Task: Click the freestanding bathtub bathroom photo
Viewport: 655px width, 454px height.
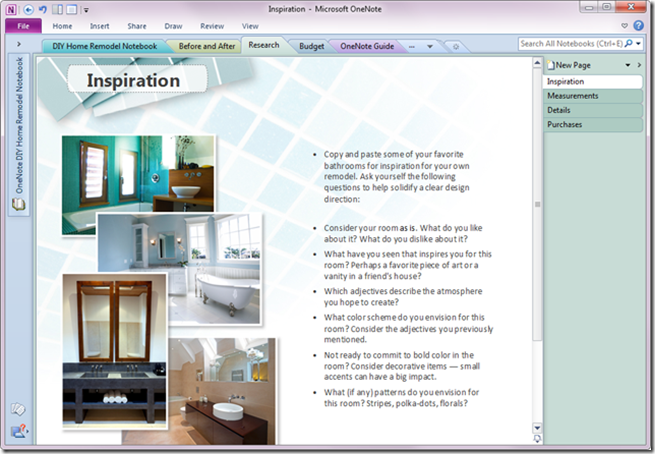Action: click(179, 269)
